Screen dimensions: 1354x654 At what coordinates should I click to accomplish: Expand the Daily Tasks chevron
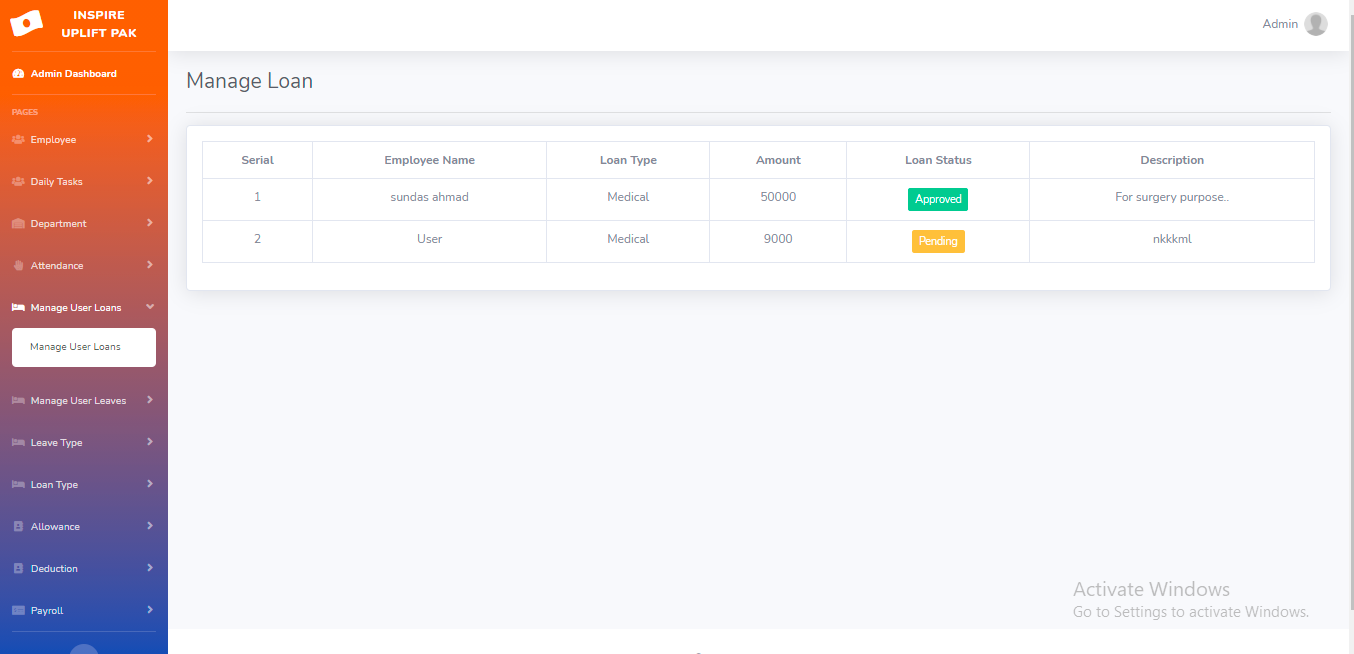click(x=149, y=181)
